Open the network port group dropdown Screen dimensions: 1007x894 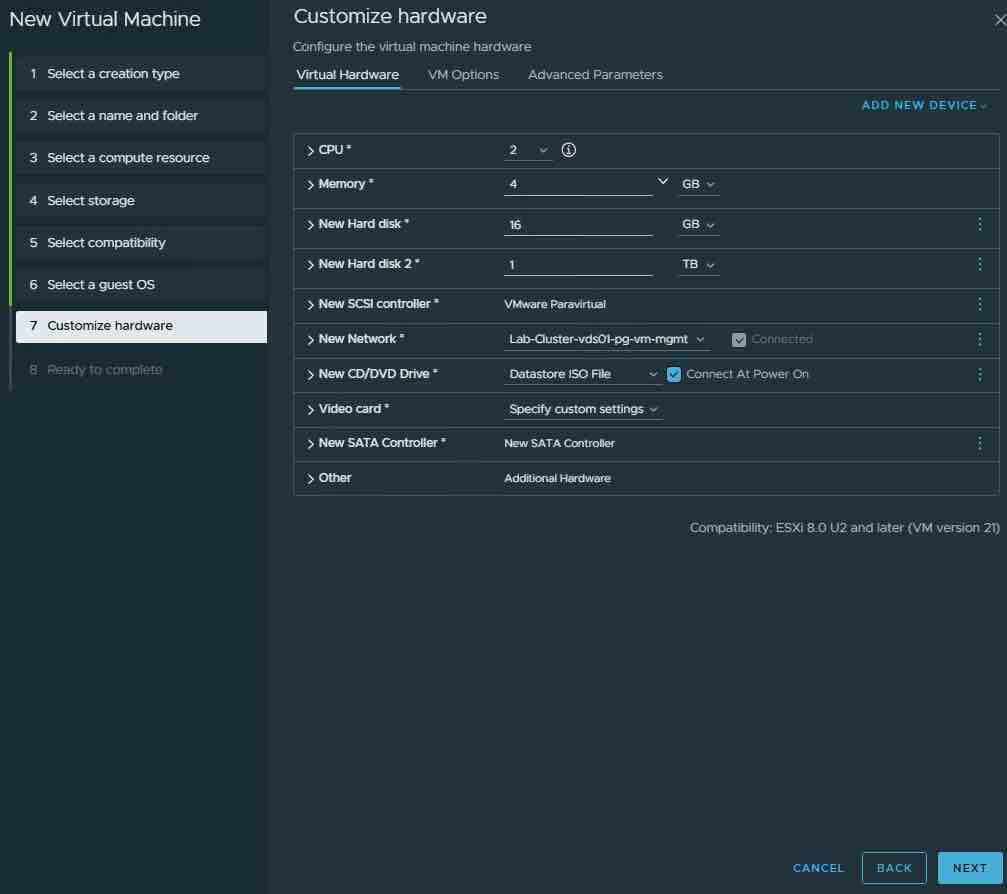(608, 340)
